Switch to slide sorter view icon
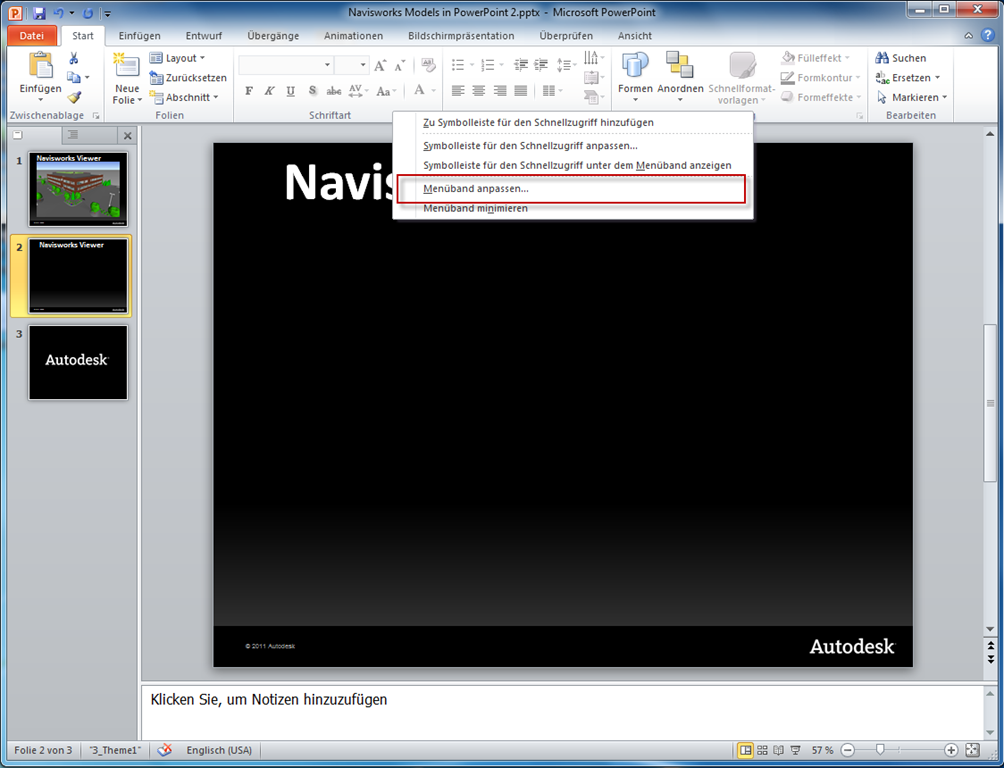Screen dimensions: 1004x768 [x=763, y=750]
